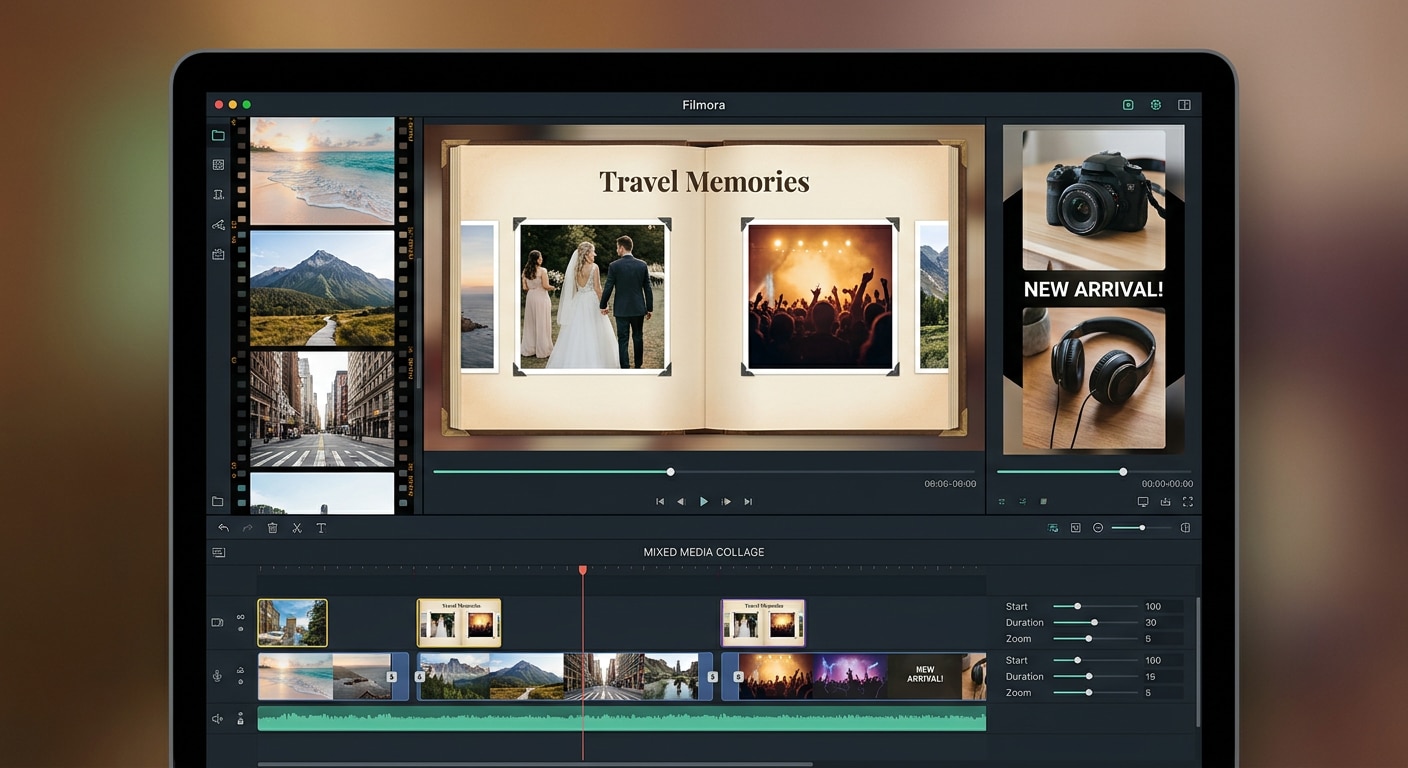Select the mountain path thumbnail in the media strip
Screen dimensions: 1408x768
(322, 288)
